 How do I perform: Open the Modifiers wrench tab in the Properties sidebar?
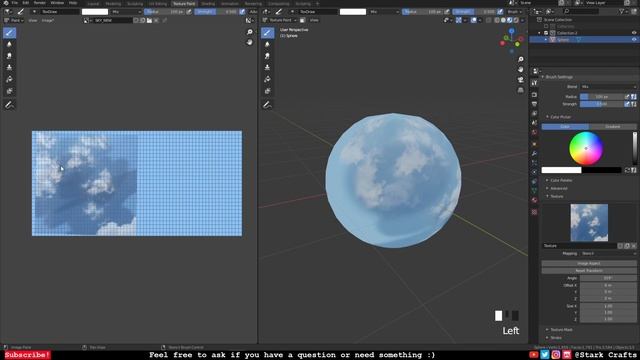pyautogui.click(x=534, y=153)
